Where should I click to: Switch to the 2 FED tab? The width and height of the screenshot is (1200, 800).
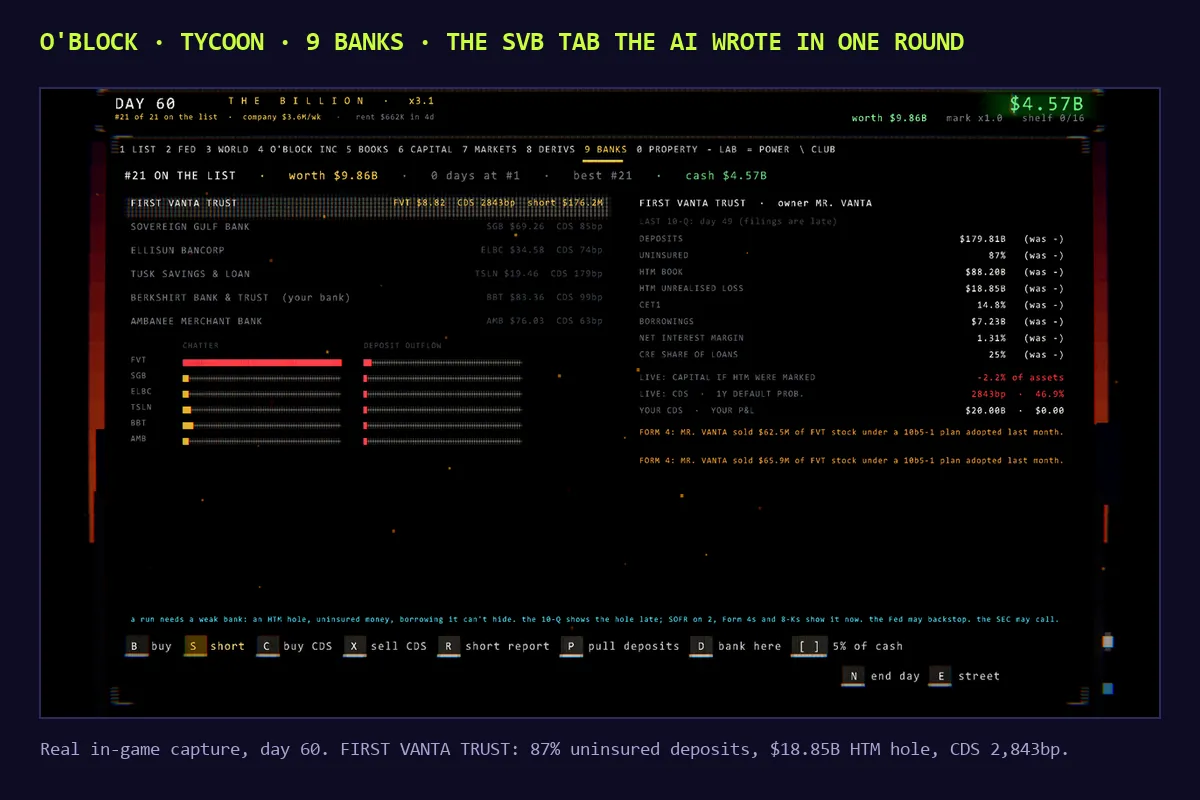tap(181, 149)
